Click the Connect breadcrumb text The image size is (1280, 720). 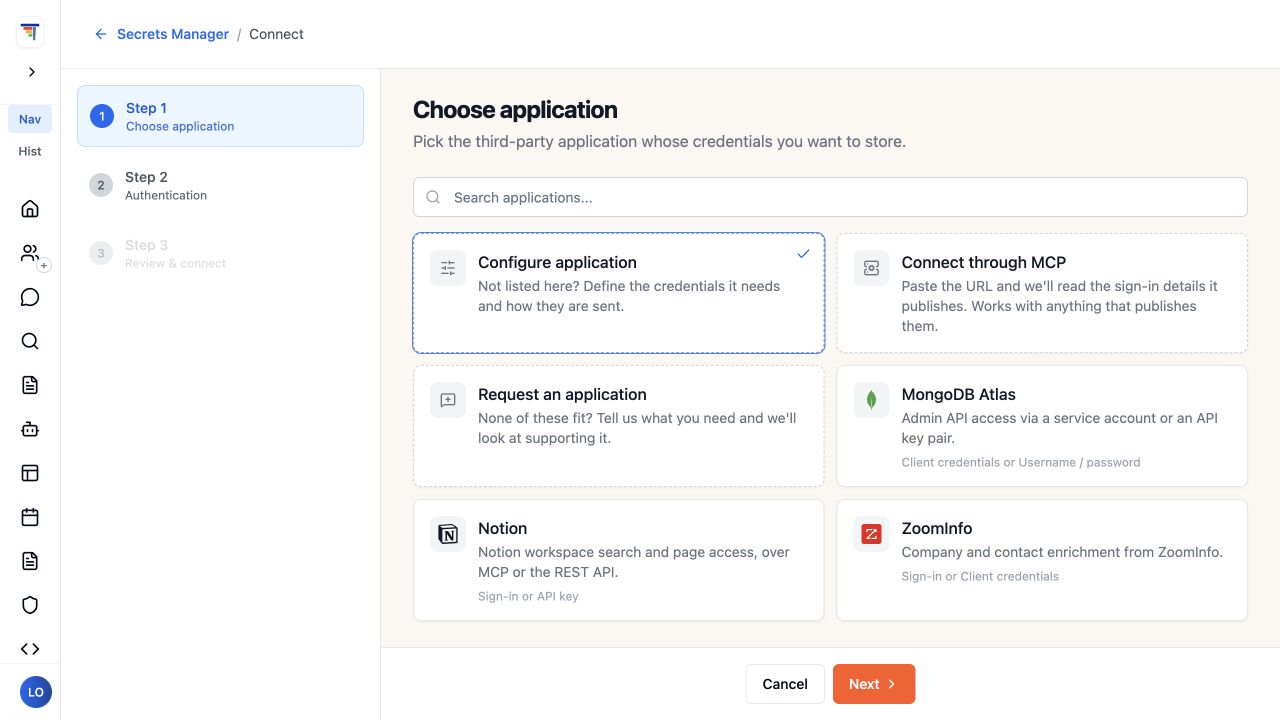[276, 34]
